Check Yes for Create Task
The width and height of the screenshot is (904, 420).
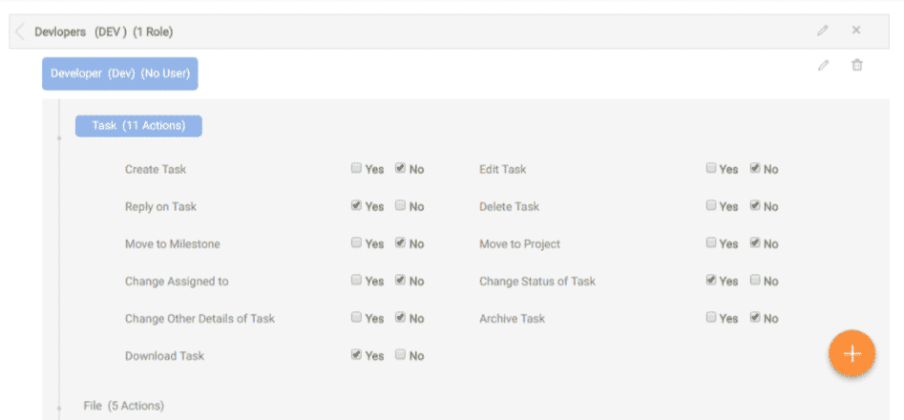(357, 169)
